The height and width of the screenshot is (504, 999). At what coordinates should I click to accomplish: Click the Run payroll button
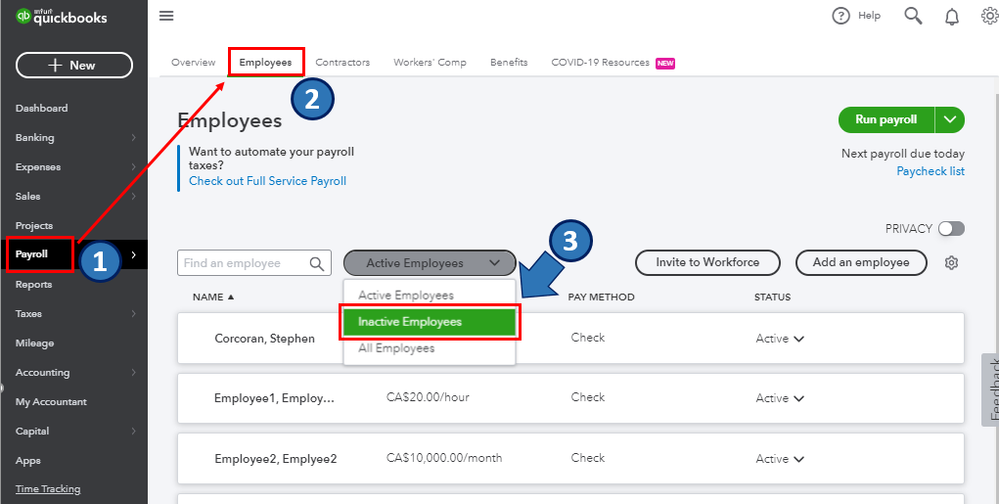coord(886,119)
